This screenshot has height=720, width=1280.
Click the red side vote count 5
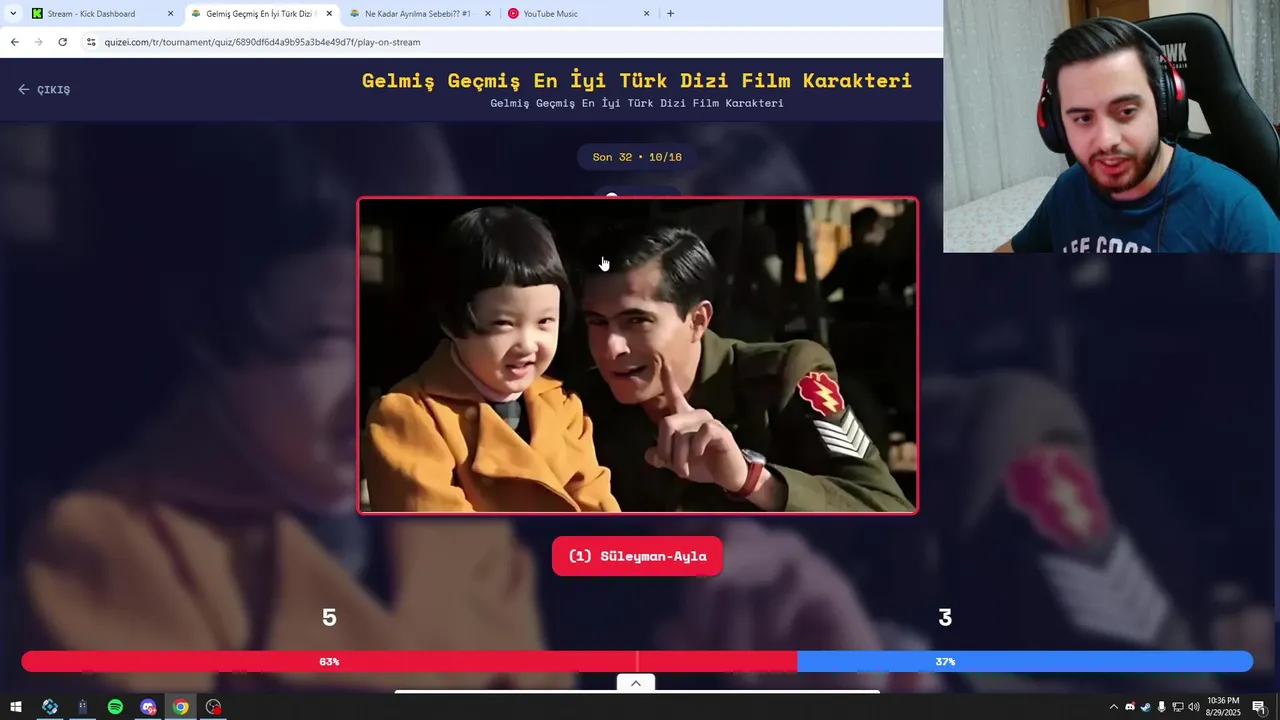point(329,618)
